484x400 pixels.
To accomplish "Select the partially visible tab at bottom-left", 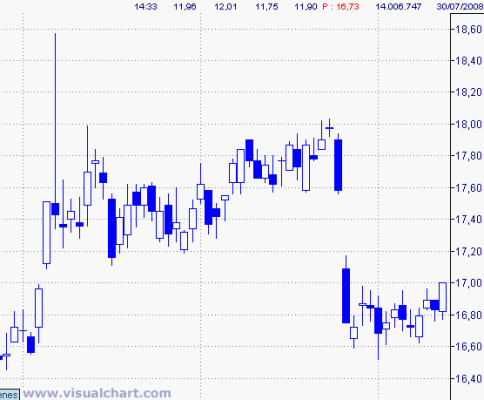I will [x=9, y=395].
